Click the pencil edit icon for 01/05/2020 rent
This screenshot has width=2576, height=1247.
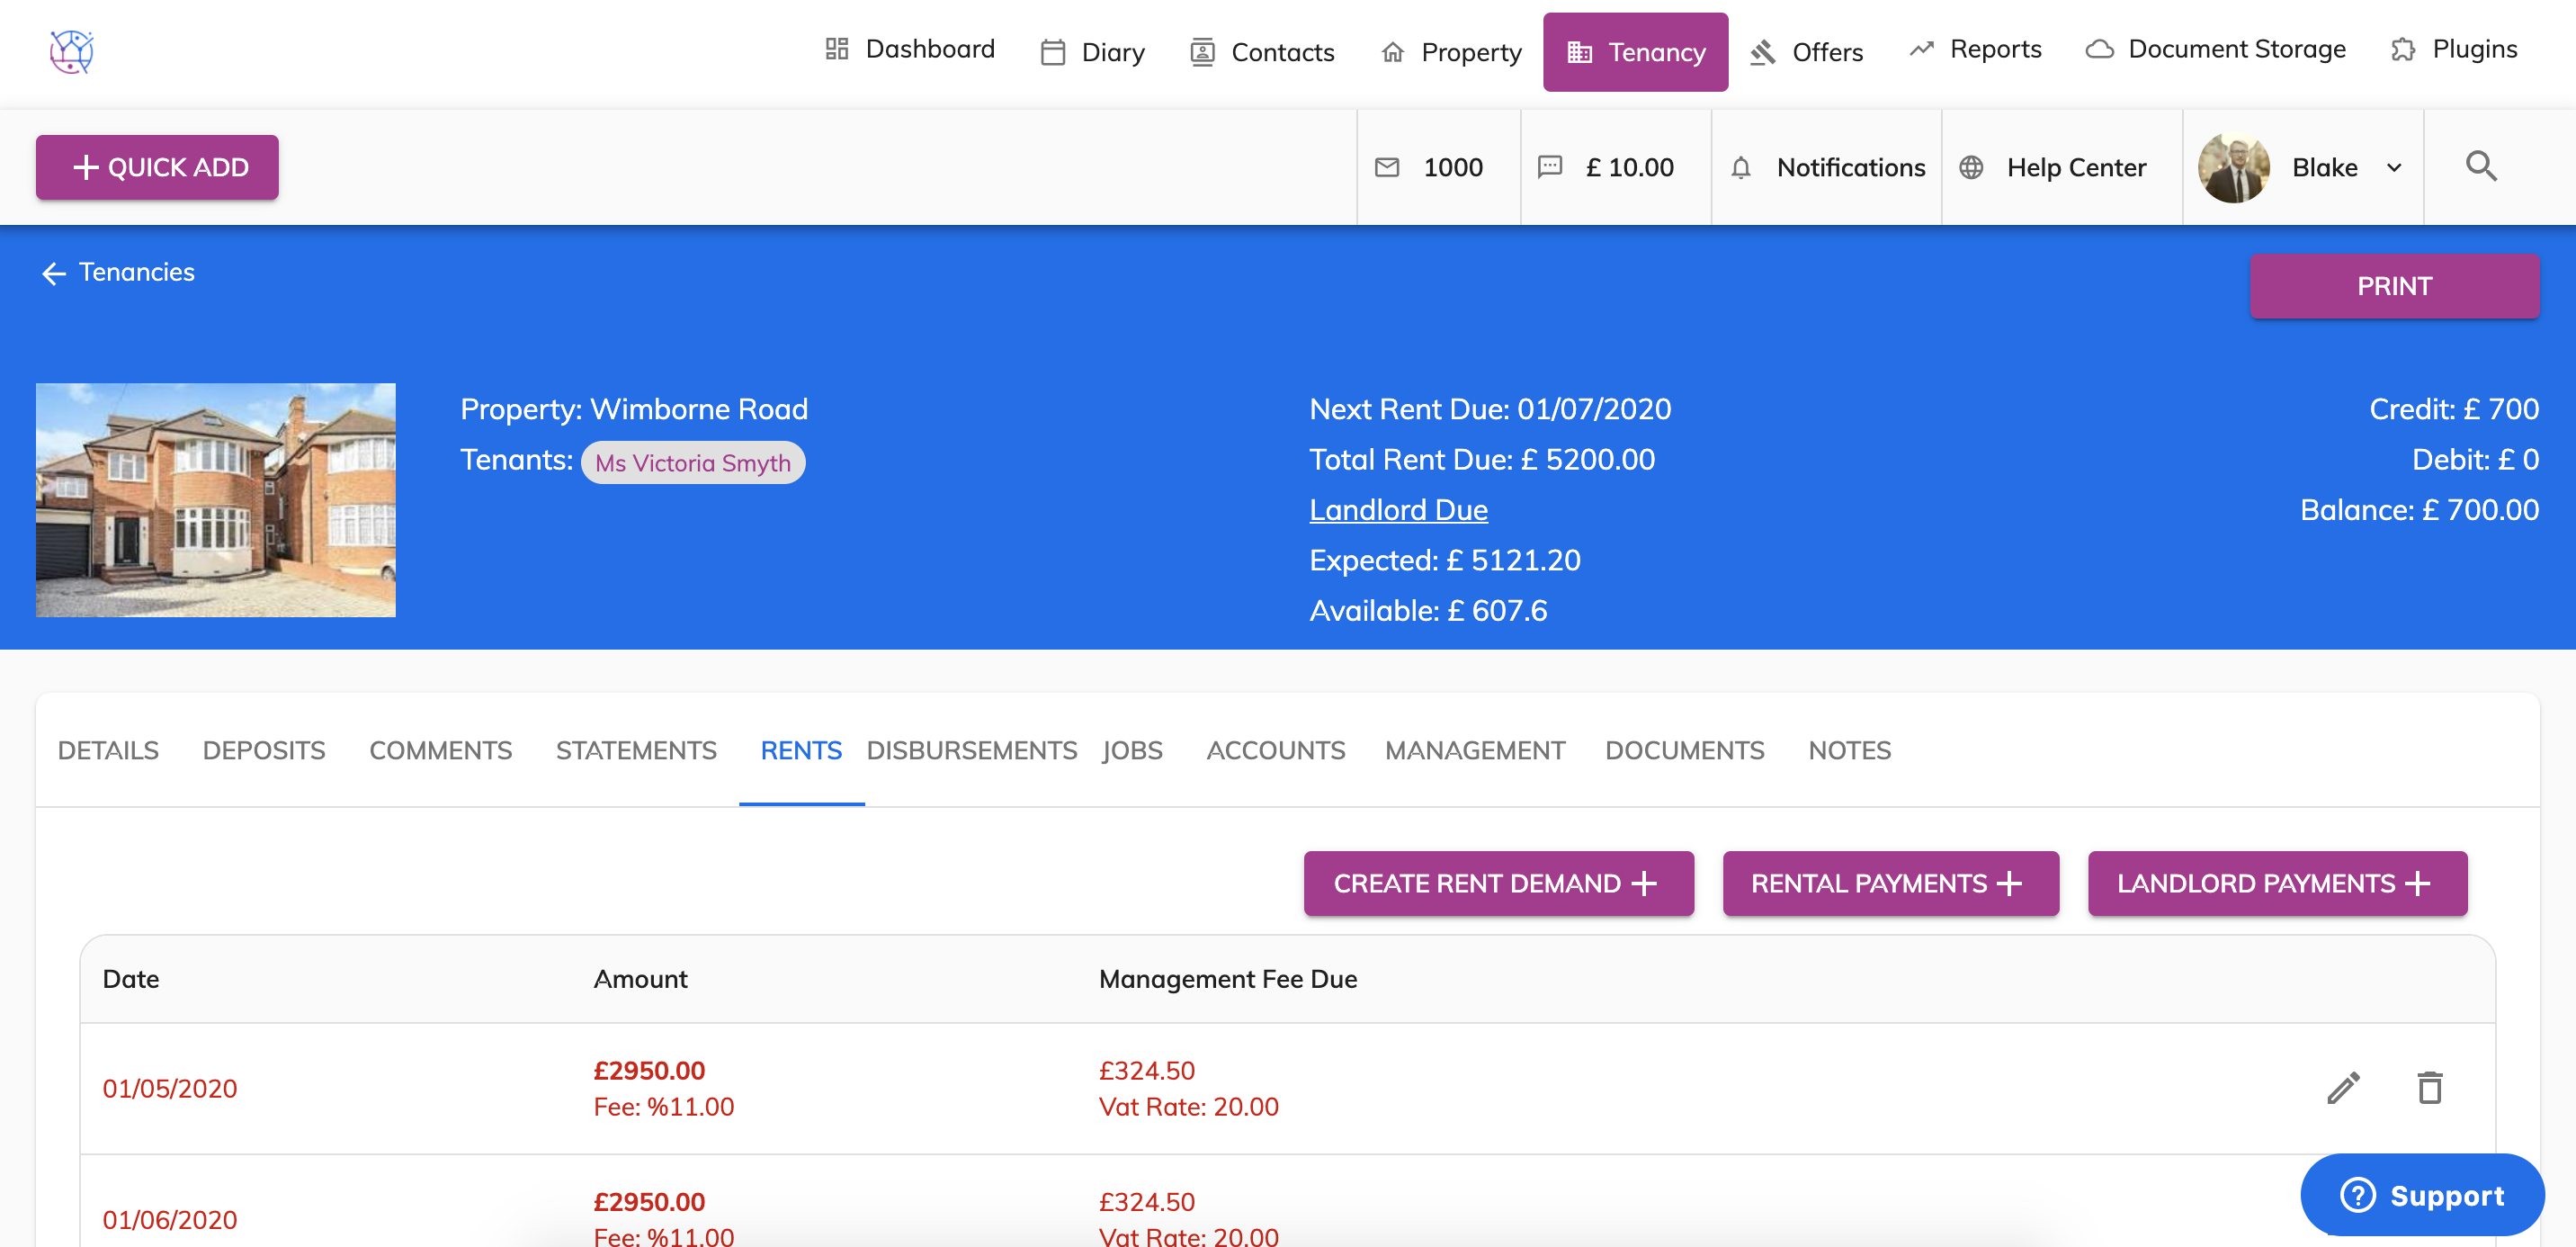[2343, 1087]
